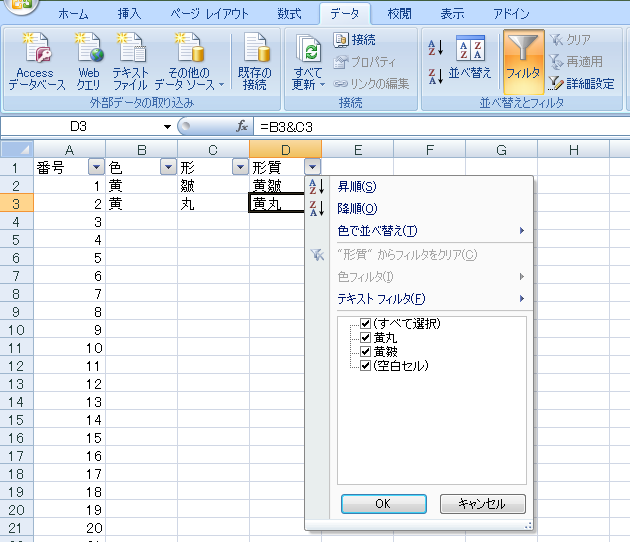Click the Access データベース import icon
Image resolution: width=630 pixels, height=542 pixels.
click(x=35, y=50)
